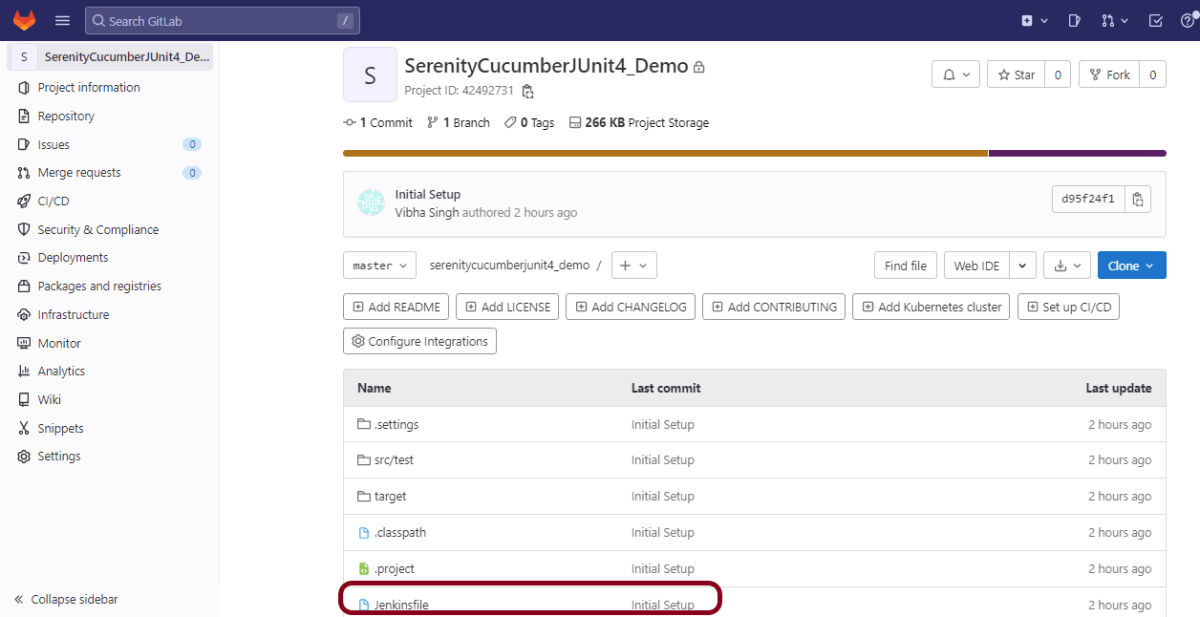This screenshot has width=1200, height=617.
Task: Click the Find file button
Action: [905, 265]
